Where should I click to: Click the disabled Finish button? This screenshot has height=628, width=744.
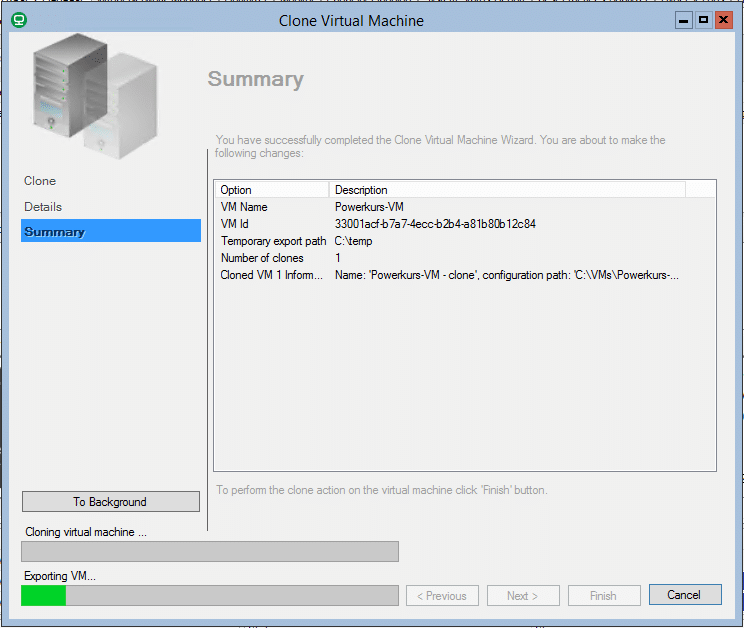(x=604, y=595)
